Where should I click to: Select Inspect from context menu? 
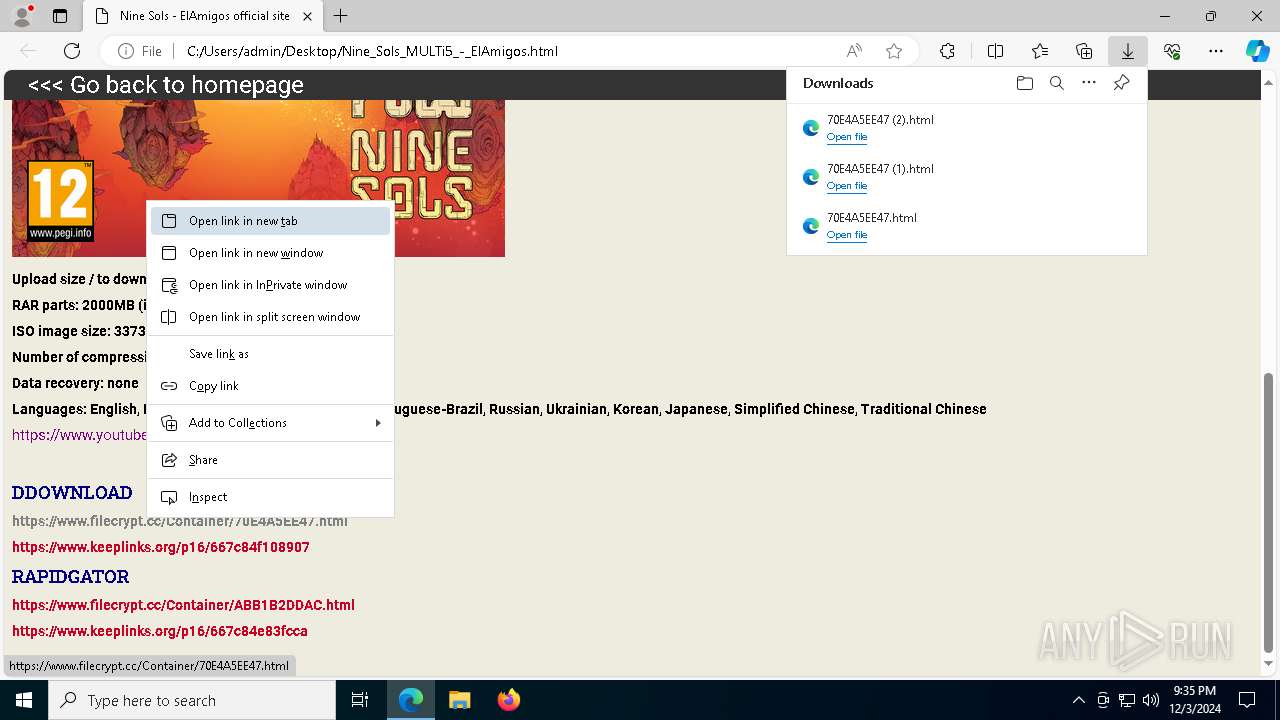click(270, 497)
